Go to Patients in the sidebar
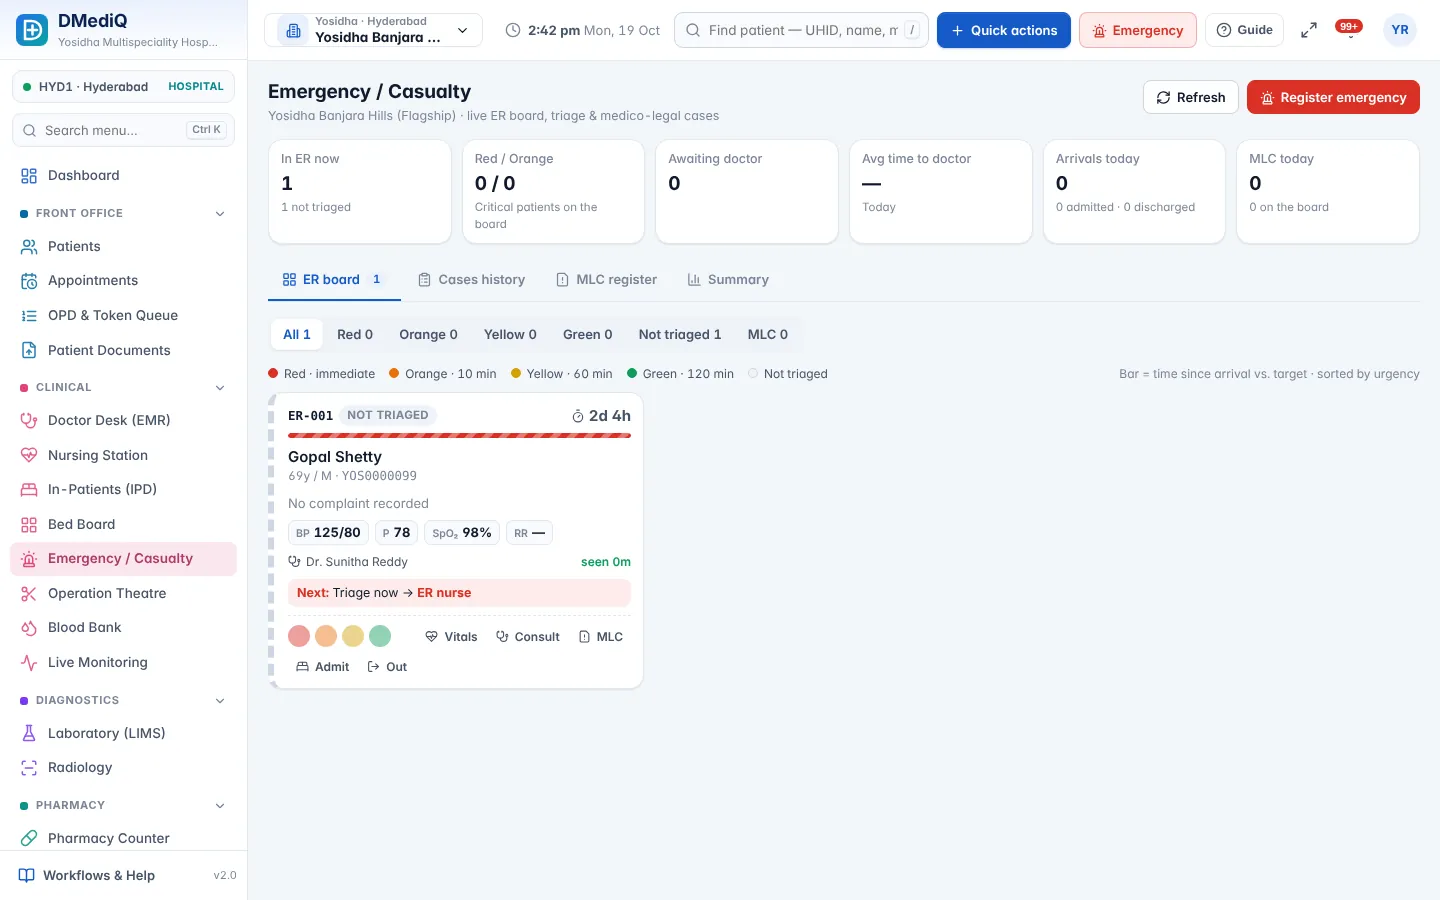 pyautogui.click(x=123, y=246)
